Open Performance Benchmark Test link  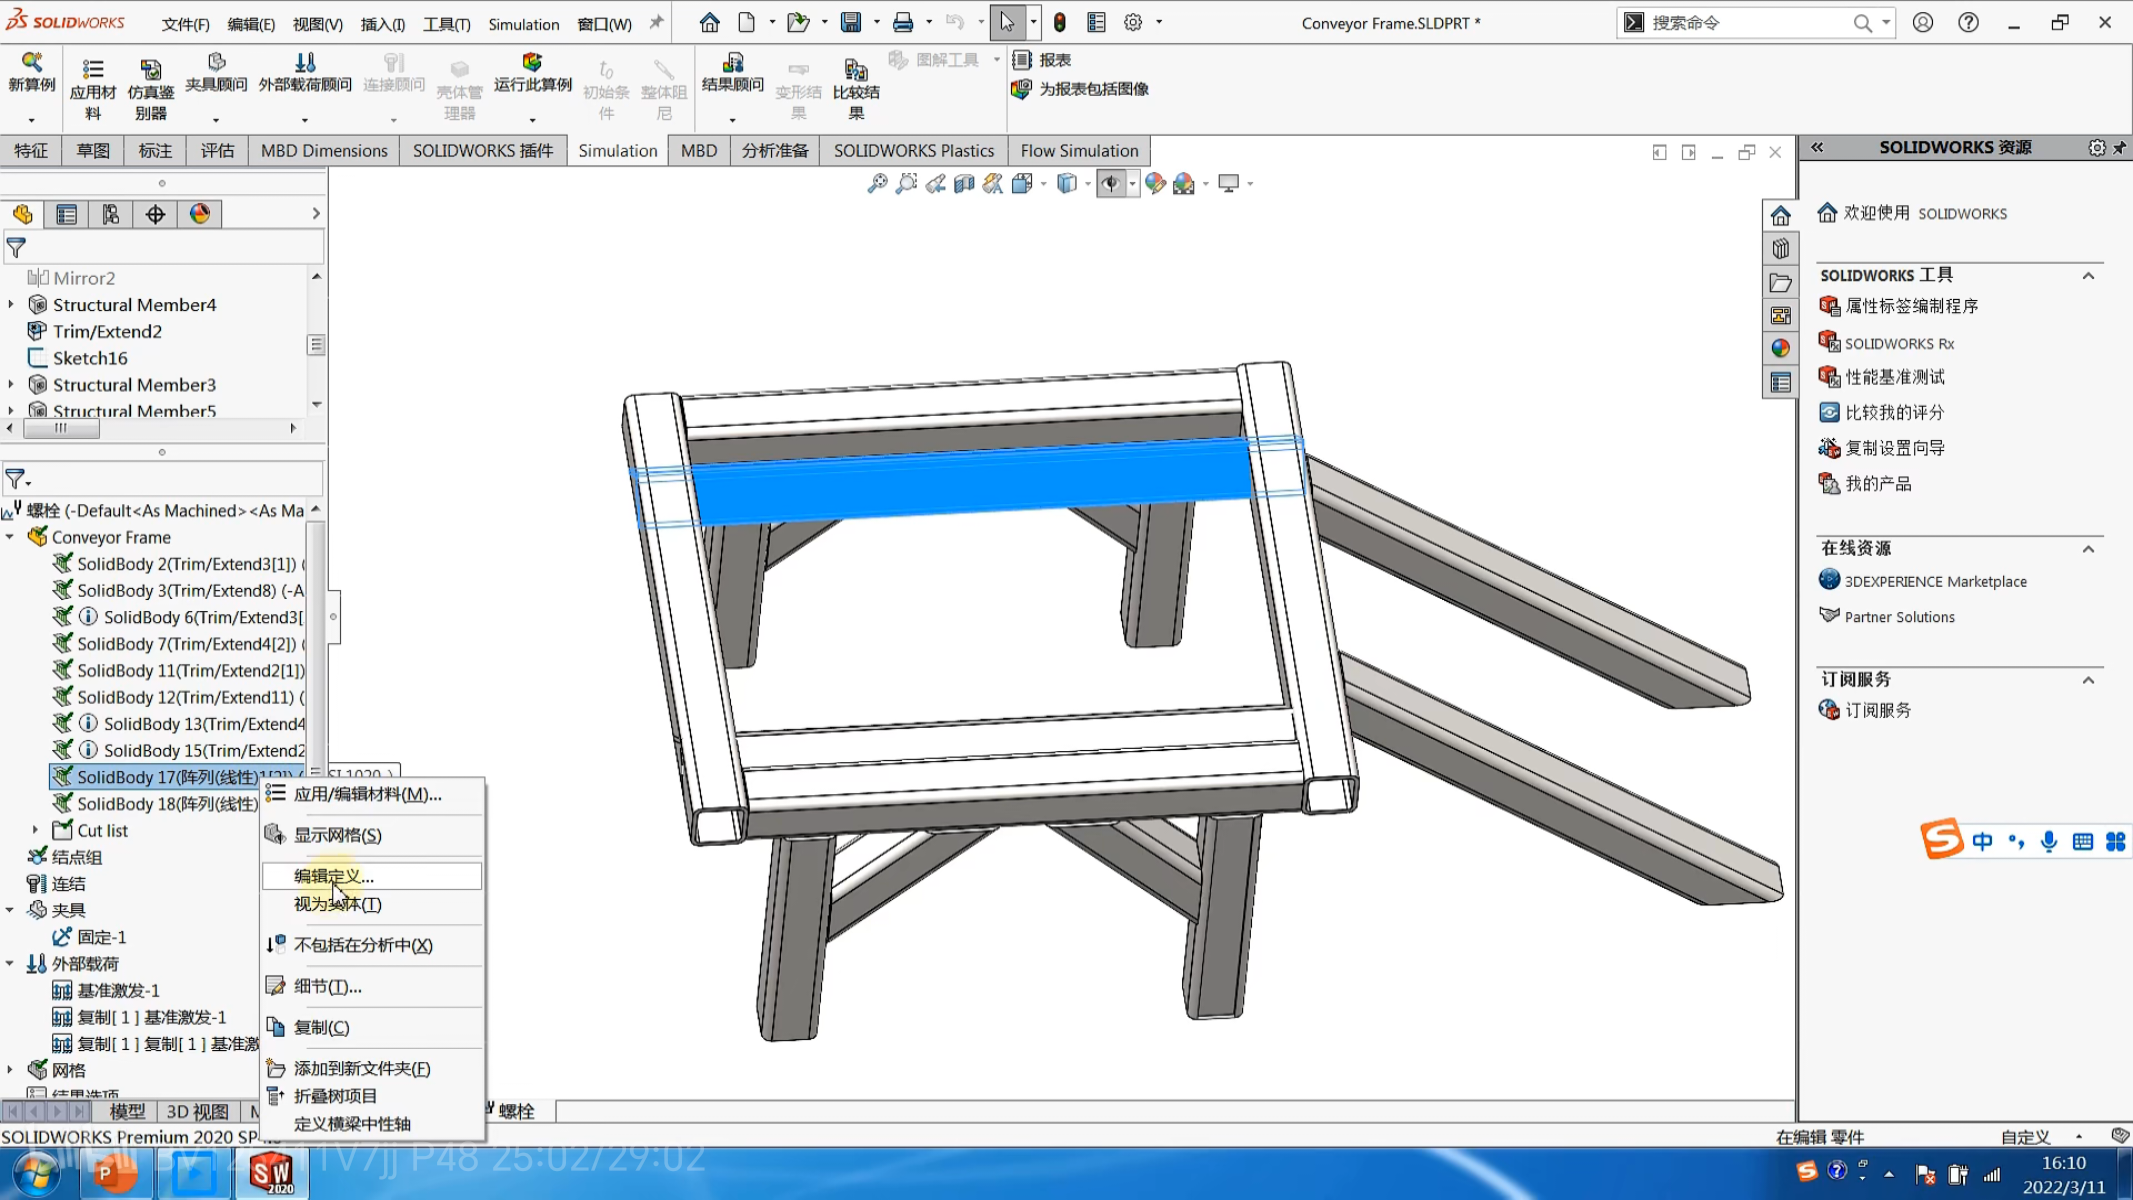click(1894, 377)
